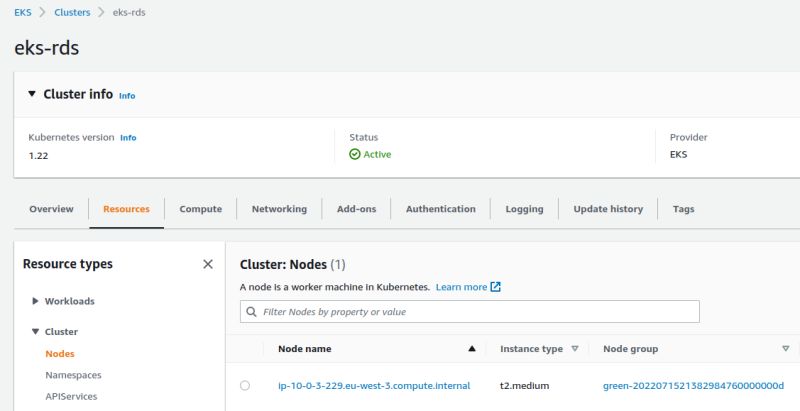Collapse the Cluster info section

(32, 94)
